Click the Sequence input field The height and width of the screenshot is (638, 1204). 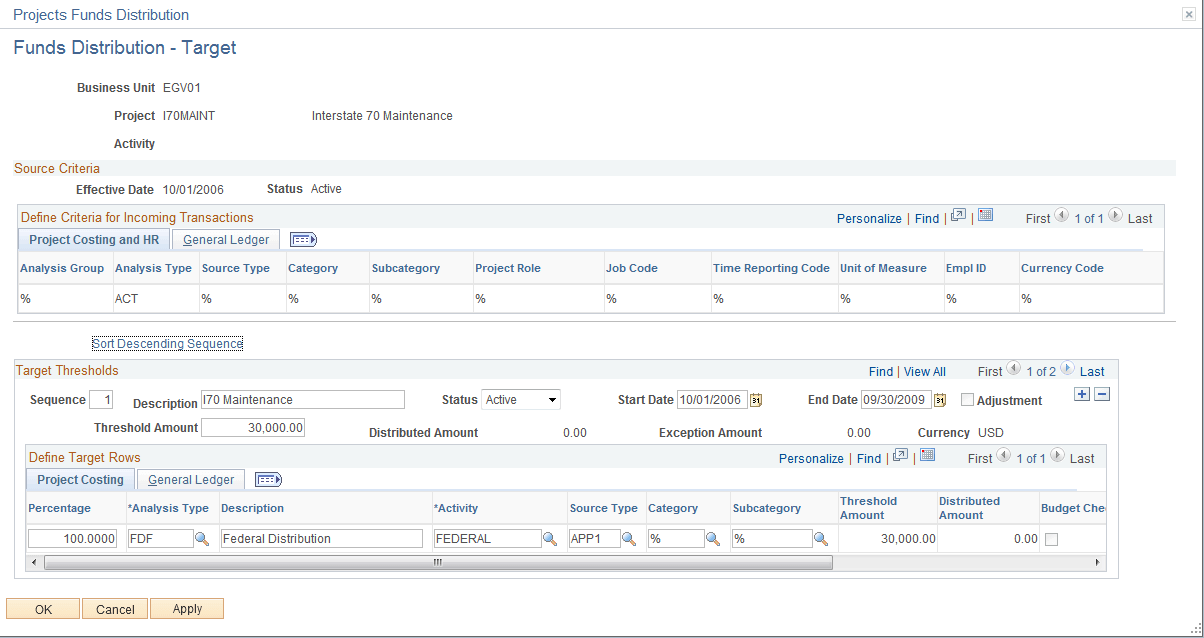tap(101, 400)
